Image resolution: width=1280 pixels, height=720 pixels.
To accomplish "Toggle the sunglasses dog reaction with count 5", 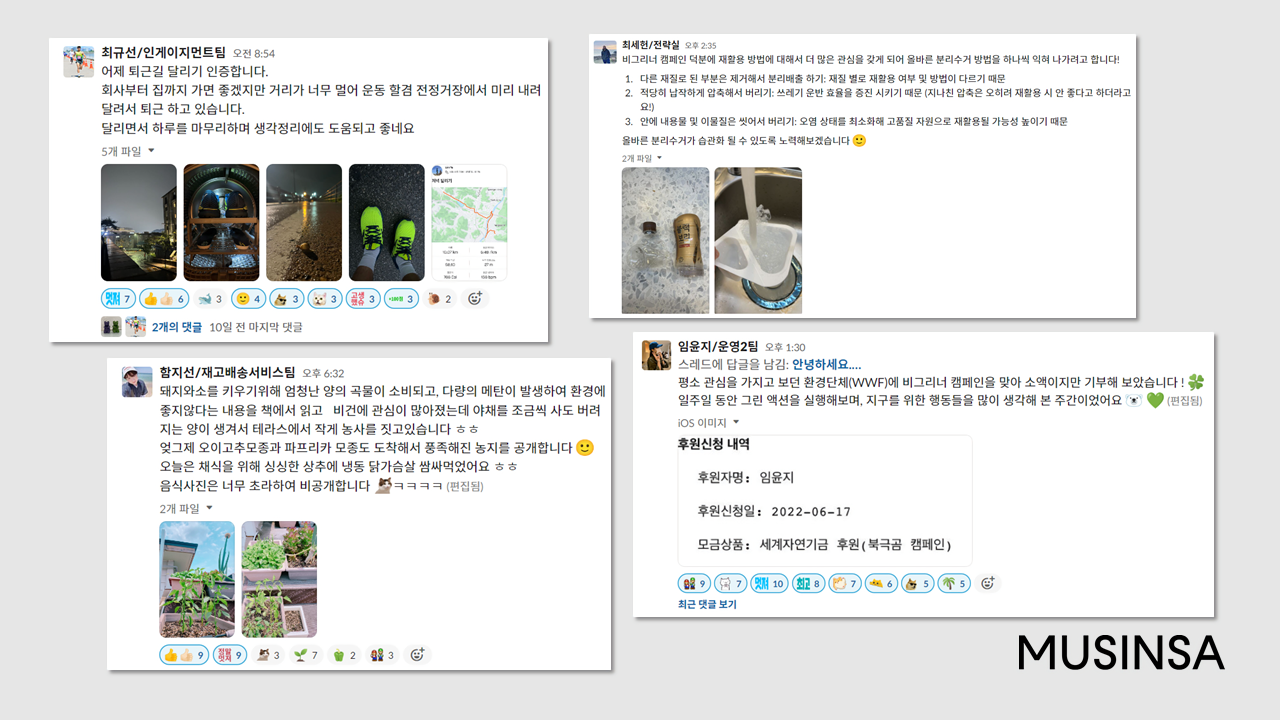I will tap(917, 583).
